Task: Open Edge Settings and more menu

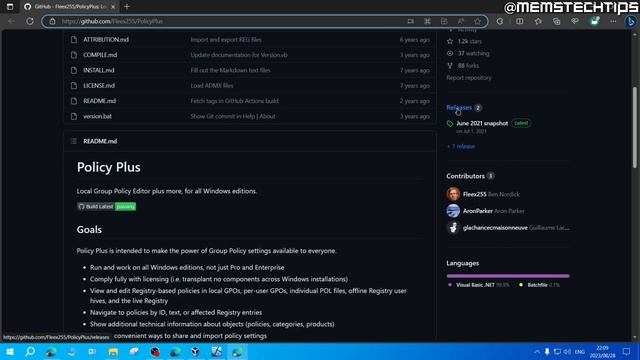Action: [613, 21]
